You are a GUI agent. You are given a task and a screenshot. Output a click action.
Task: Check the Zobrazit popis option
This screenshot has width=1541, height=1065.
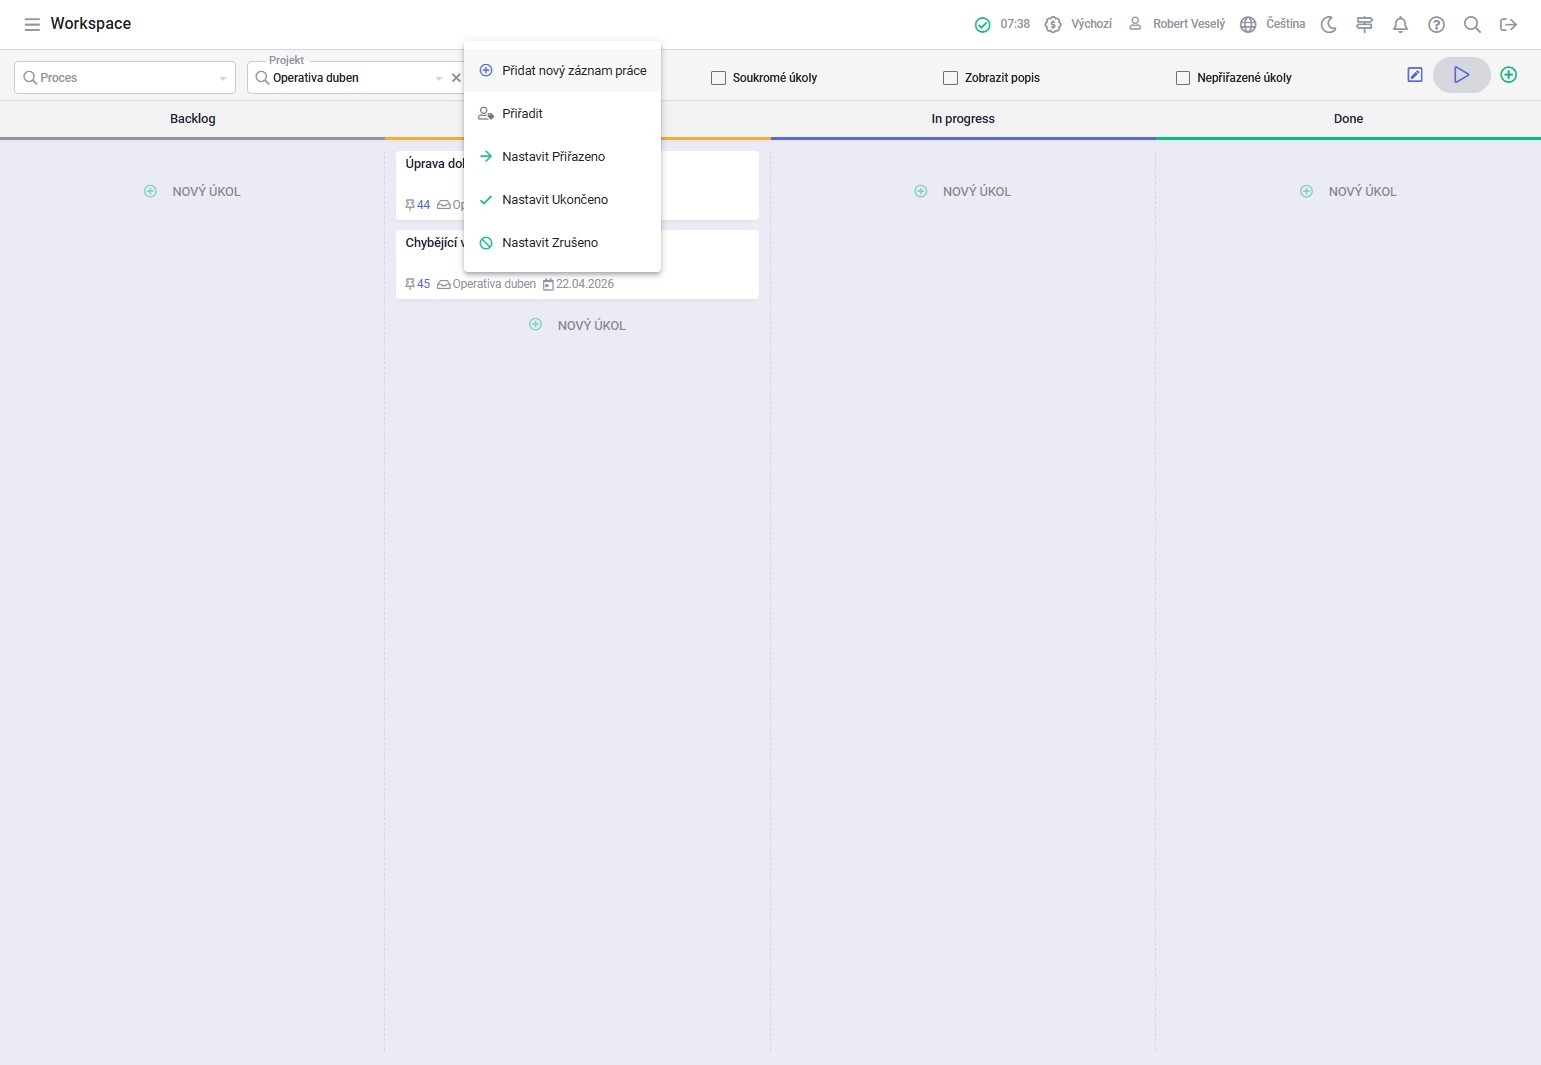coord(950,78)
